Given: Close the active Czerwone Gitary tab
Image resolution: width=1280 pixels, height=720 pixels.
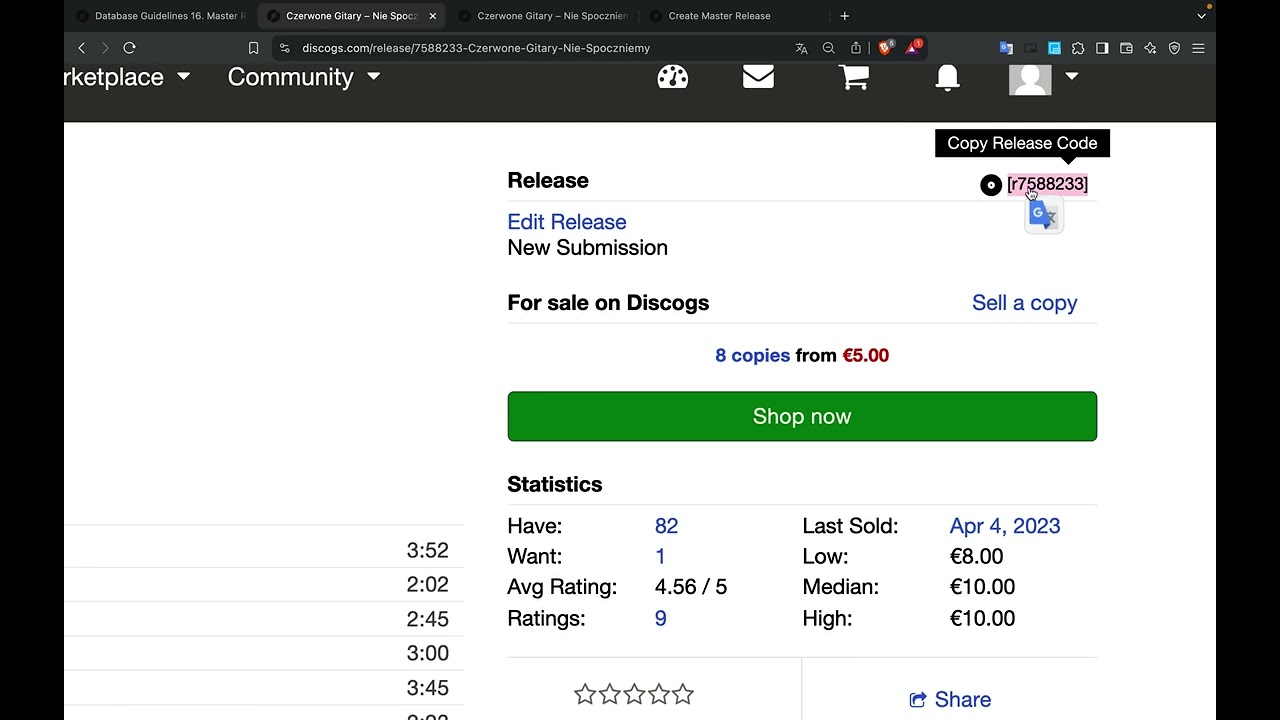Looking at the screenshot, I should pyautogui.click(x=433, y=16).
